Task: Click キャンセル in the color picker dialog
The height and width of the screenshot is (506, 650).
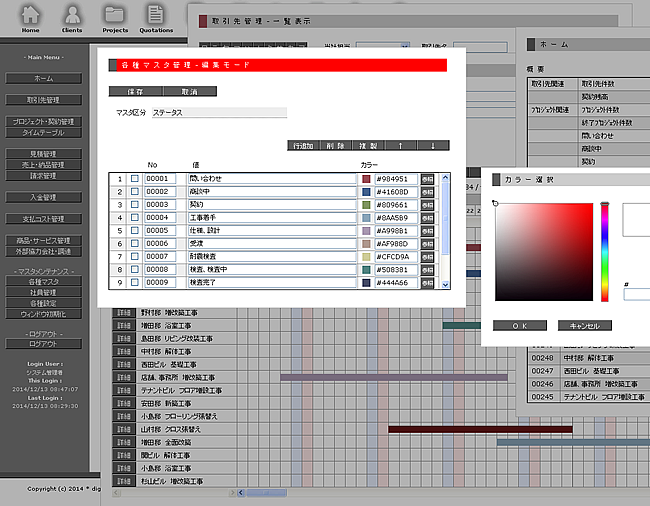Action: pyautogui.click(x=585, y=326)
